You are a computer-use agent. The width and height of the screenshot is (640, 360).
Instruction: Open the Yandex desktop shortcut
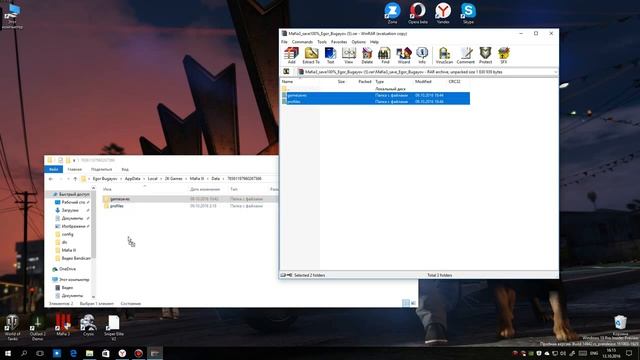coord(443,13)
